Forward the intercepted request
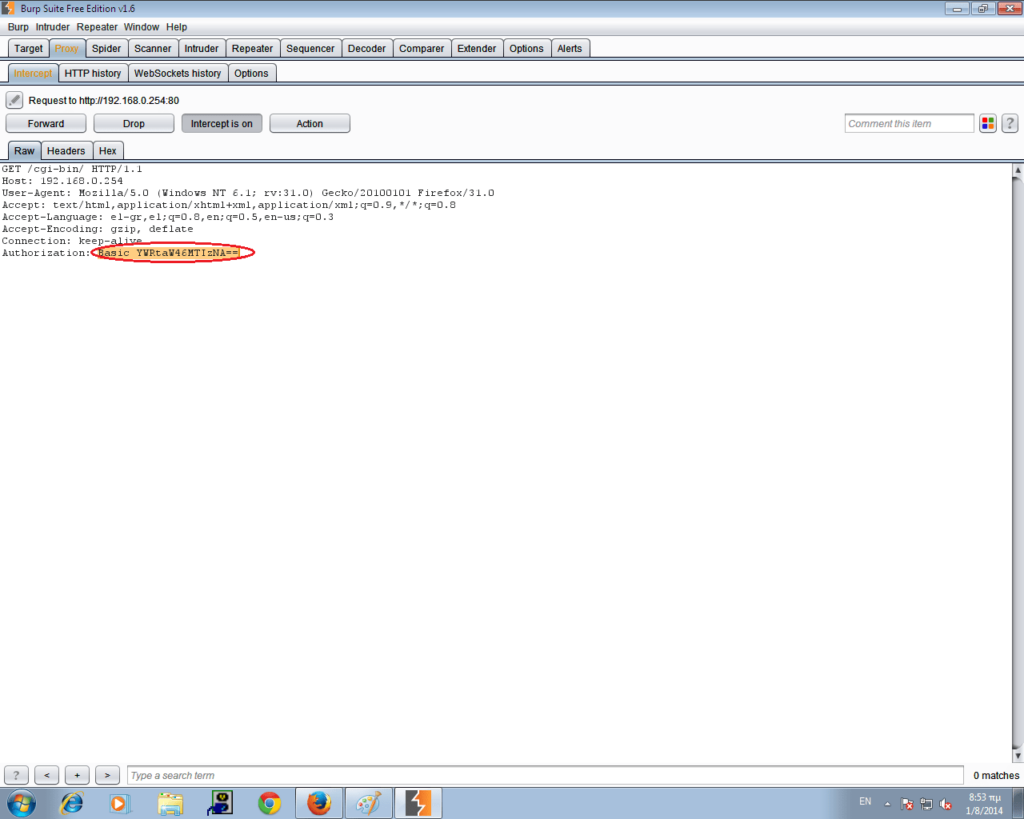 [x=46, y=123]
